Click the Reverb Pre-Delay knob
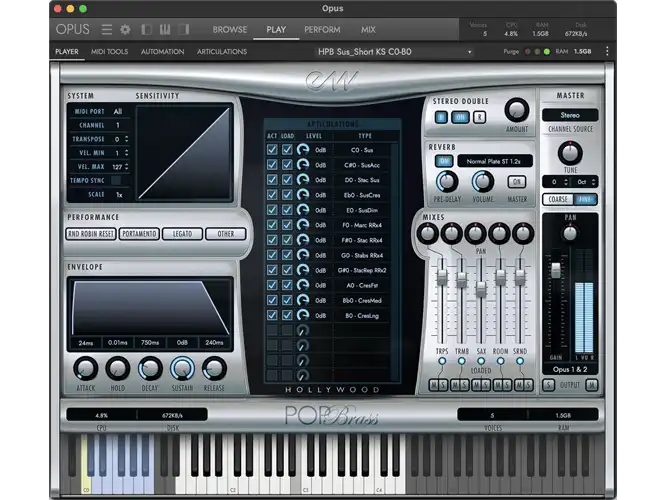Screen dimensions: 667x500 (x=447, y=181)
